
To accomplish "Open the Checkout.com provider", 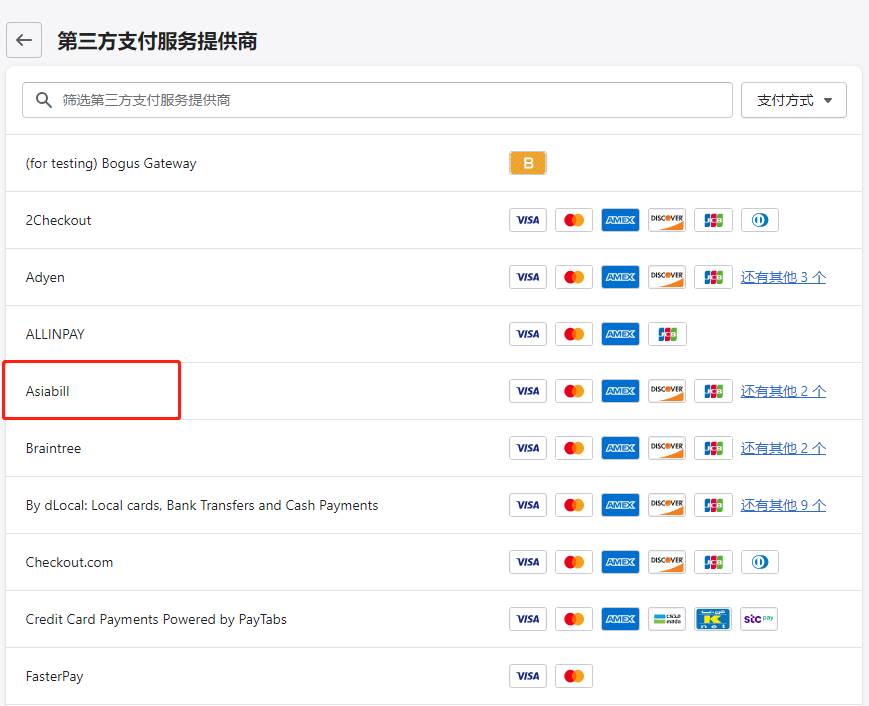I will click(x=69, y=562).
